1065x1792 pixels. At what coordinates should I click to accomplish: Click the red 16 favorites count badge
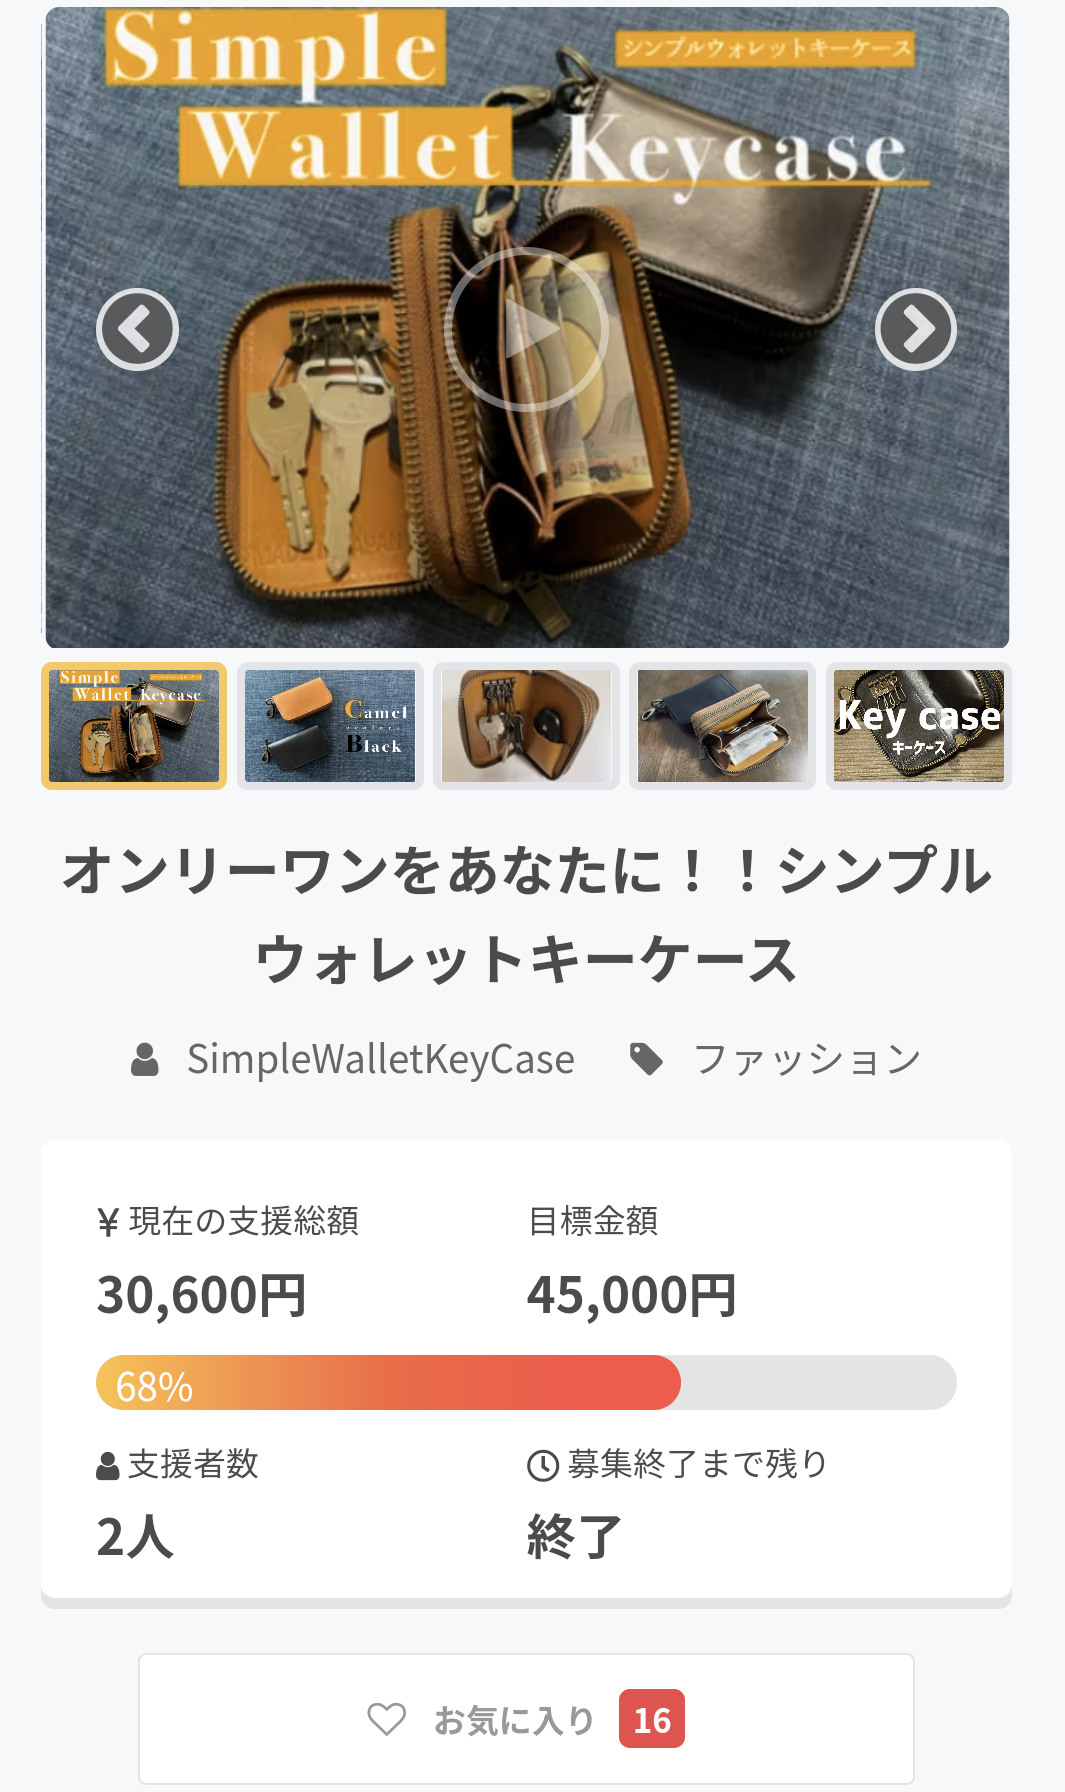coord(652,1719)
